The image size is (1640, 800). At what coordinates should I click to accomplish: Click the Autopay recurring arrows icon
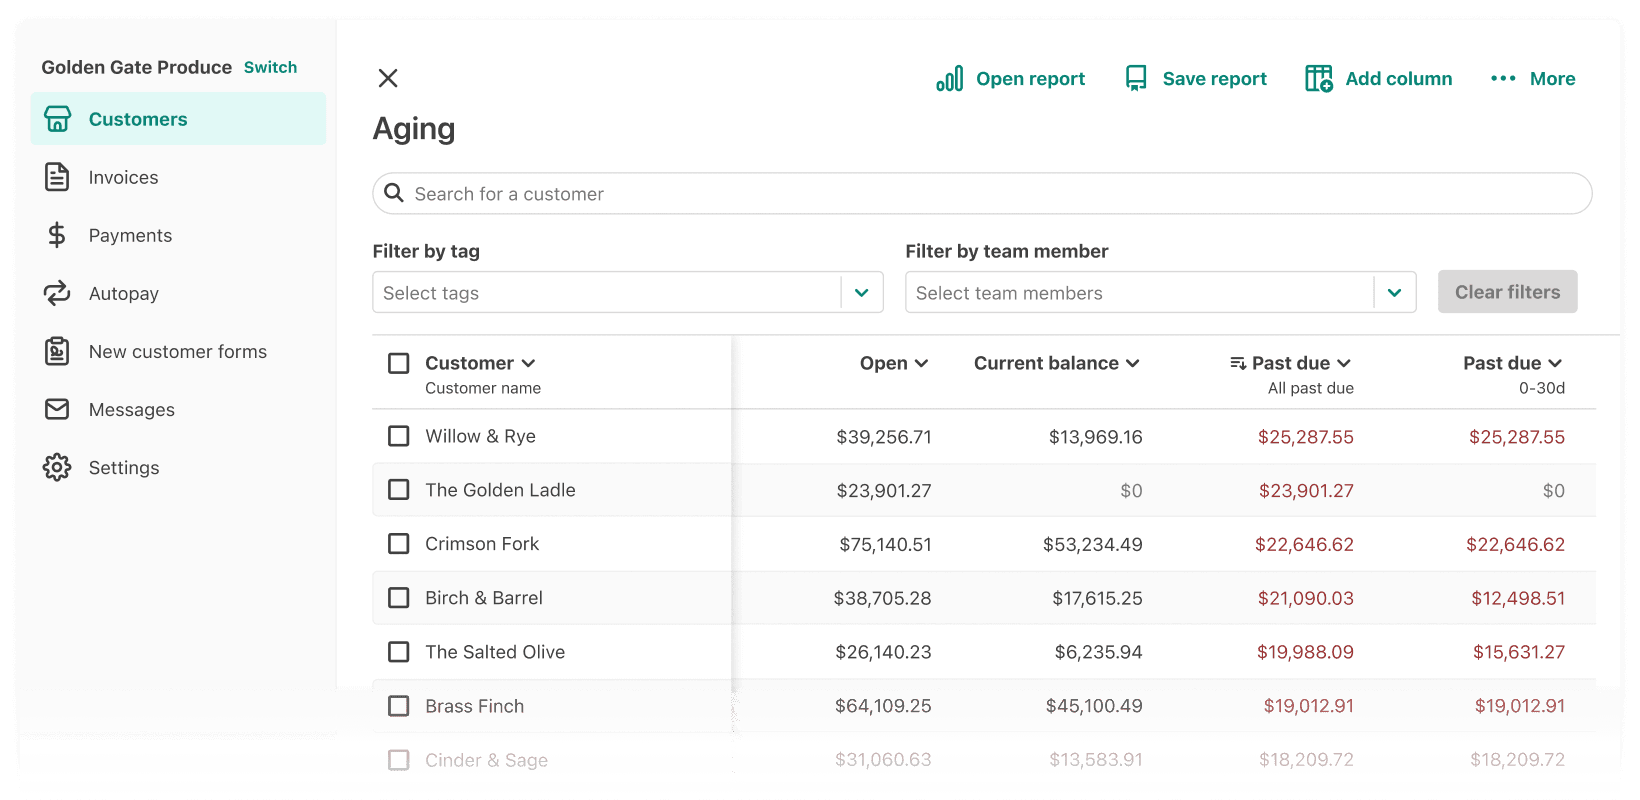click(57, 293)
